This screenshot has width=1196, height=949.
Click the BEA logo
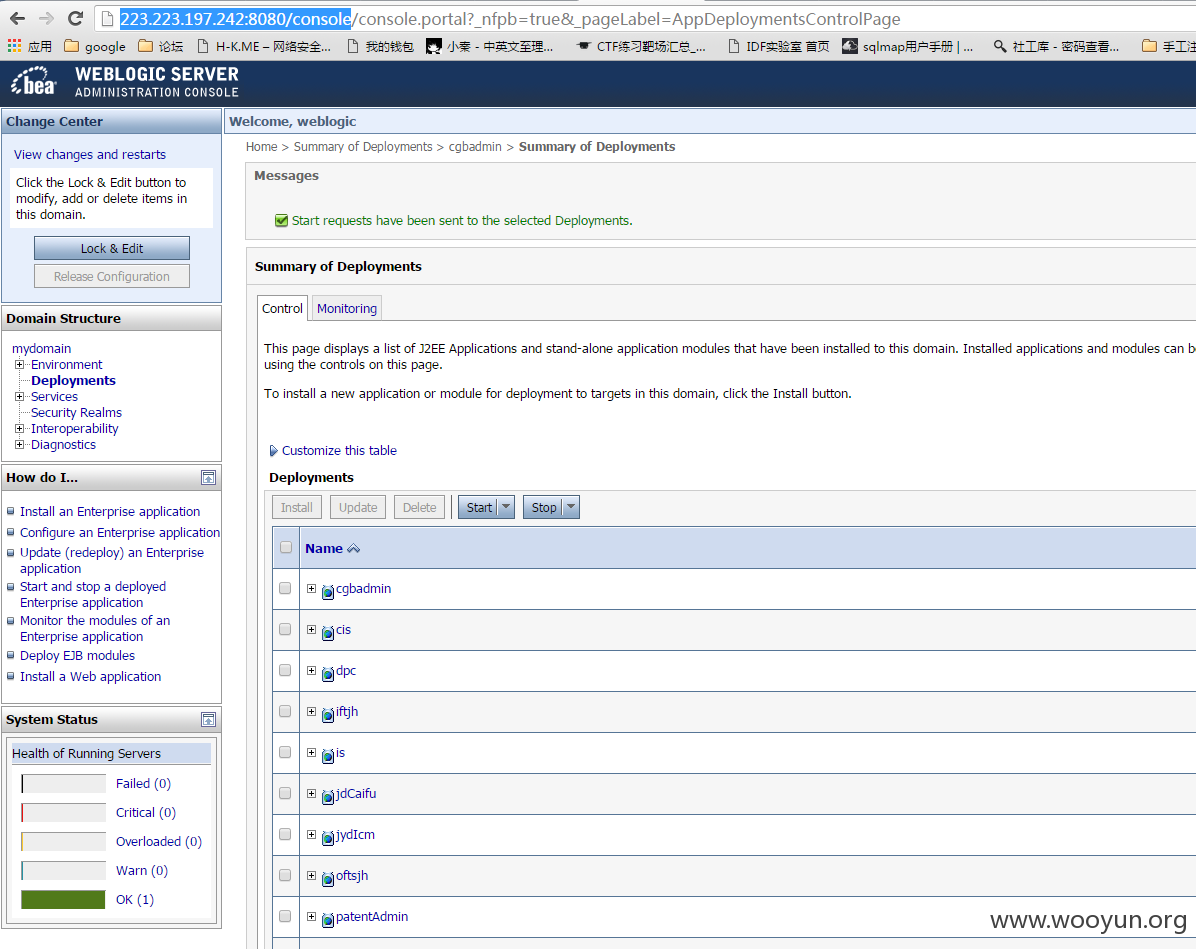(x=33, y=82)
